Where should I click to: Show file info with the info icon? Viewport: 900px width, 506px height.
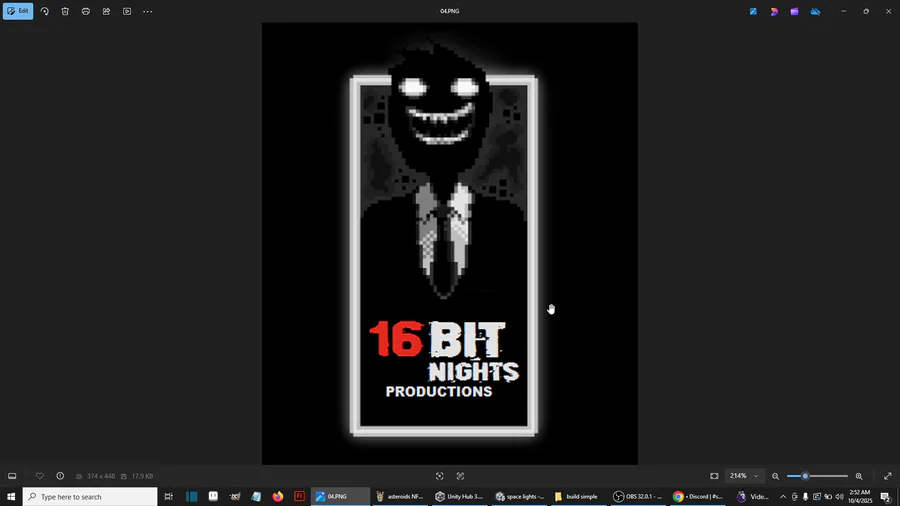coord(60,476)
